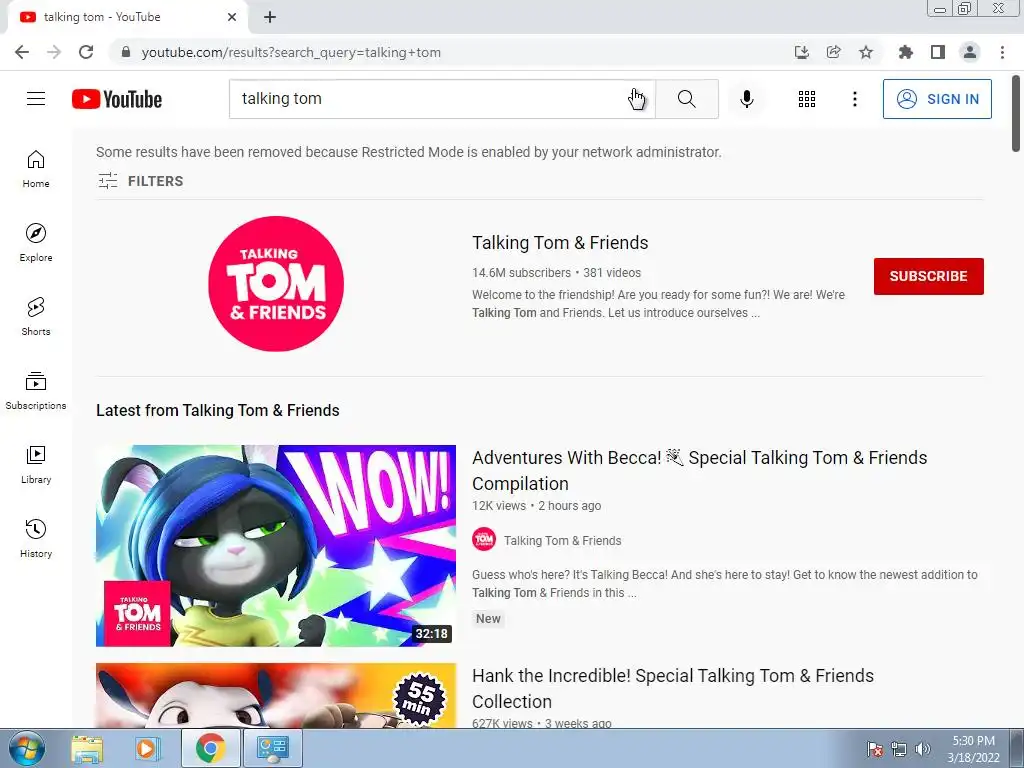This screenshot has width=1024, height=768.
Task: Open Adventures With Becca video title
Action: [x=699, y=470]
